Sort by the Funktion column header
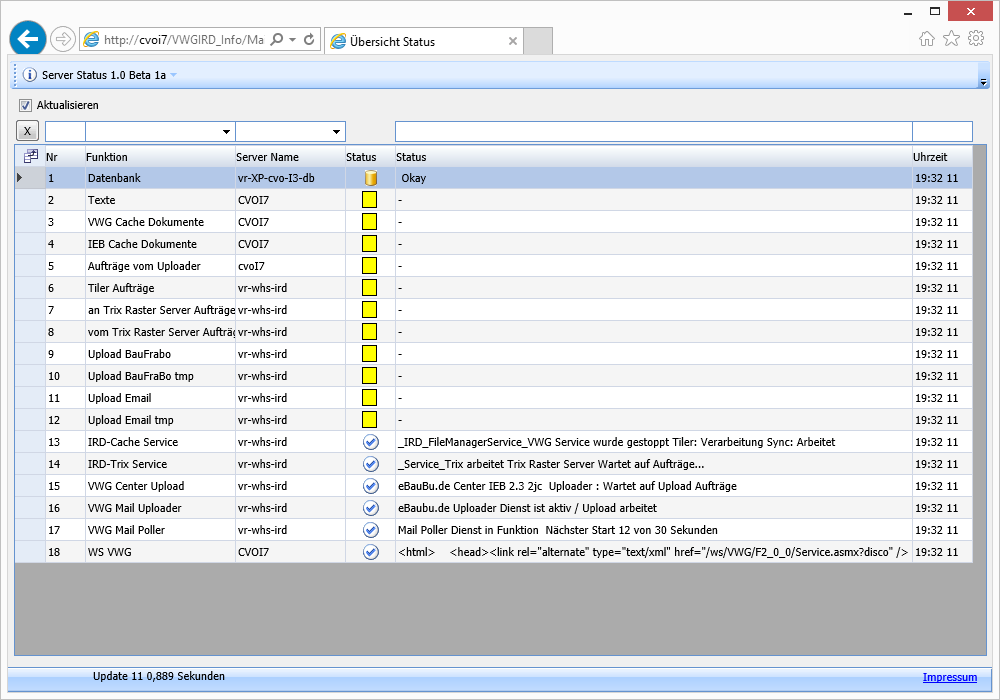This screenshot has width=1000, height=700. [160, 157]
